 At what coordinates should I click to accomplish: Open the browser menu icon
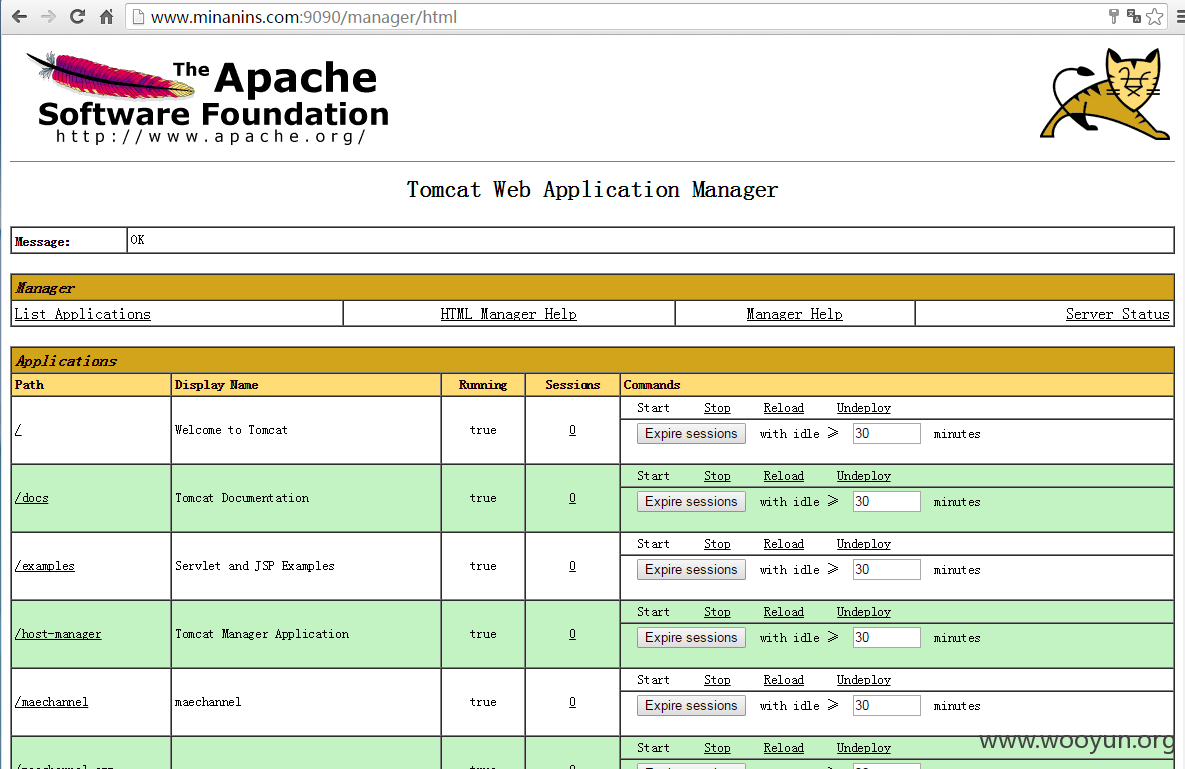coord(1180,17)
